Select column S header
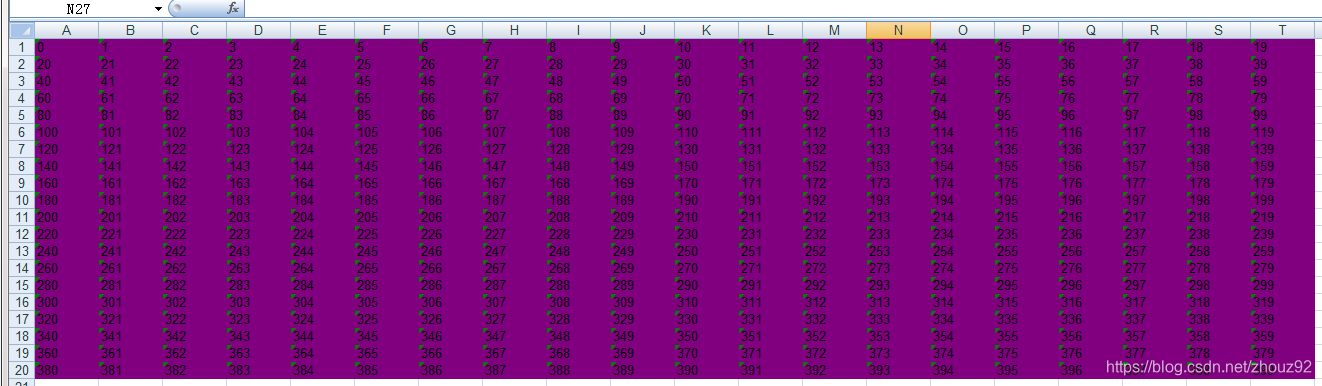 coord(1218,31)
